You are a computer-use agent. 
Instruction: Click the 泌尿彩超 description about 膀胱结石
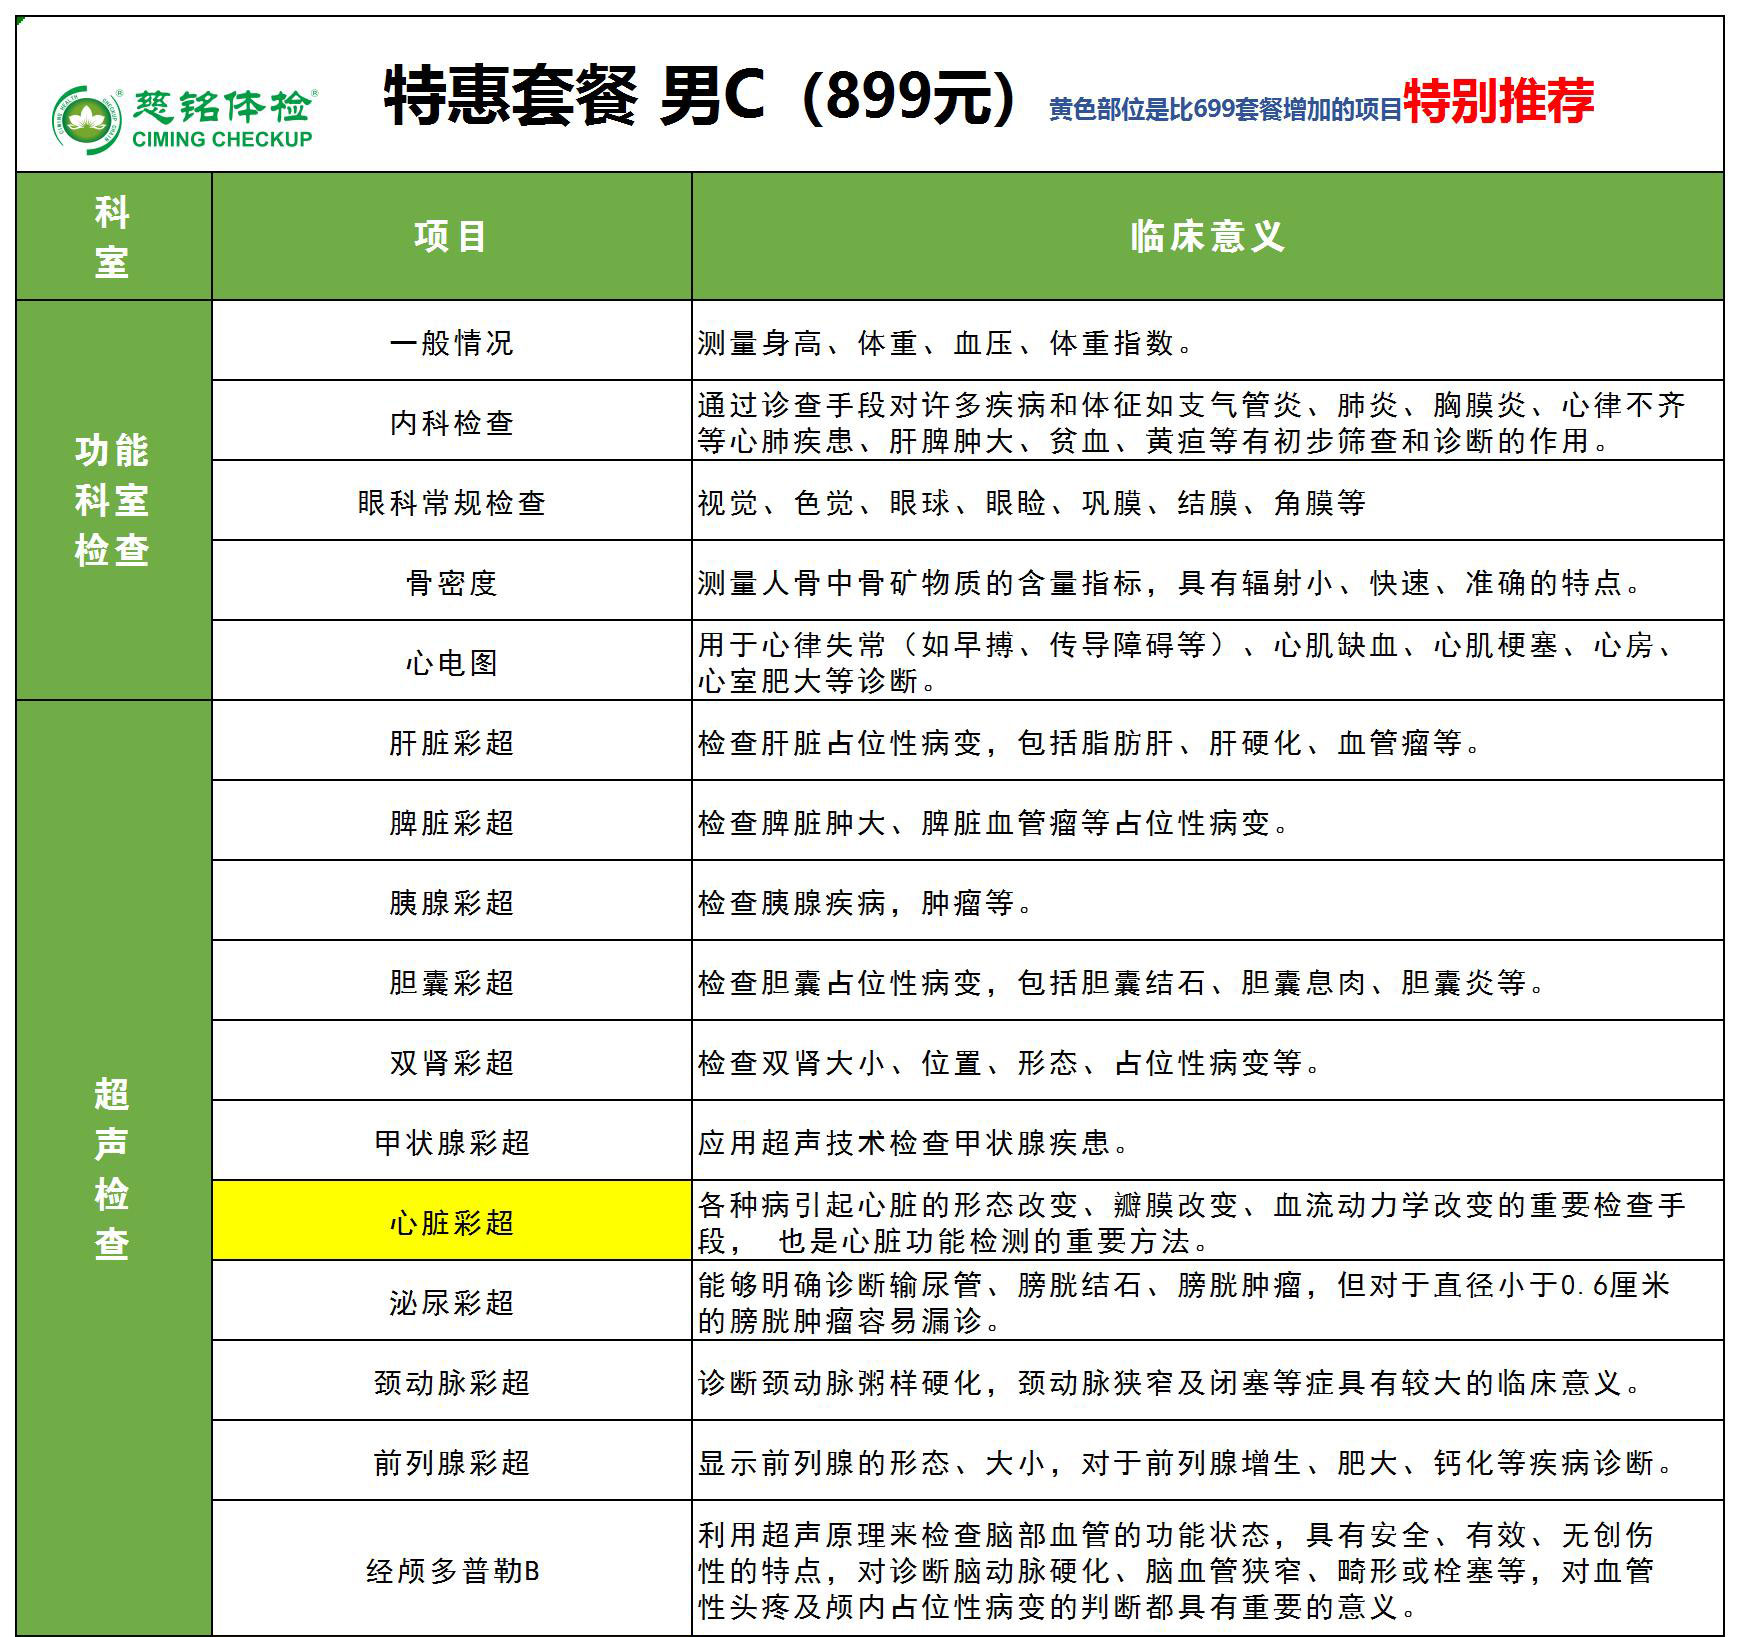click(1184, 1302)
